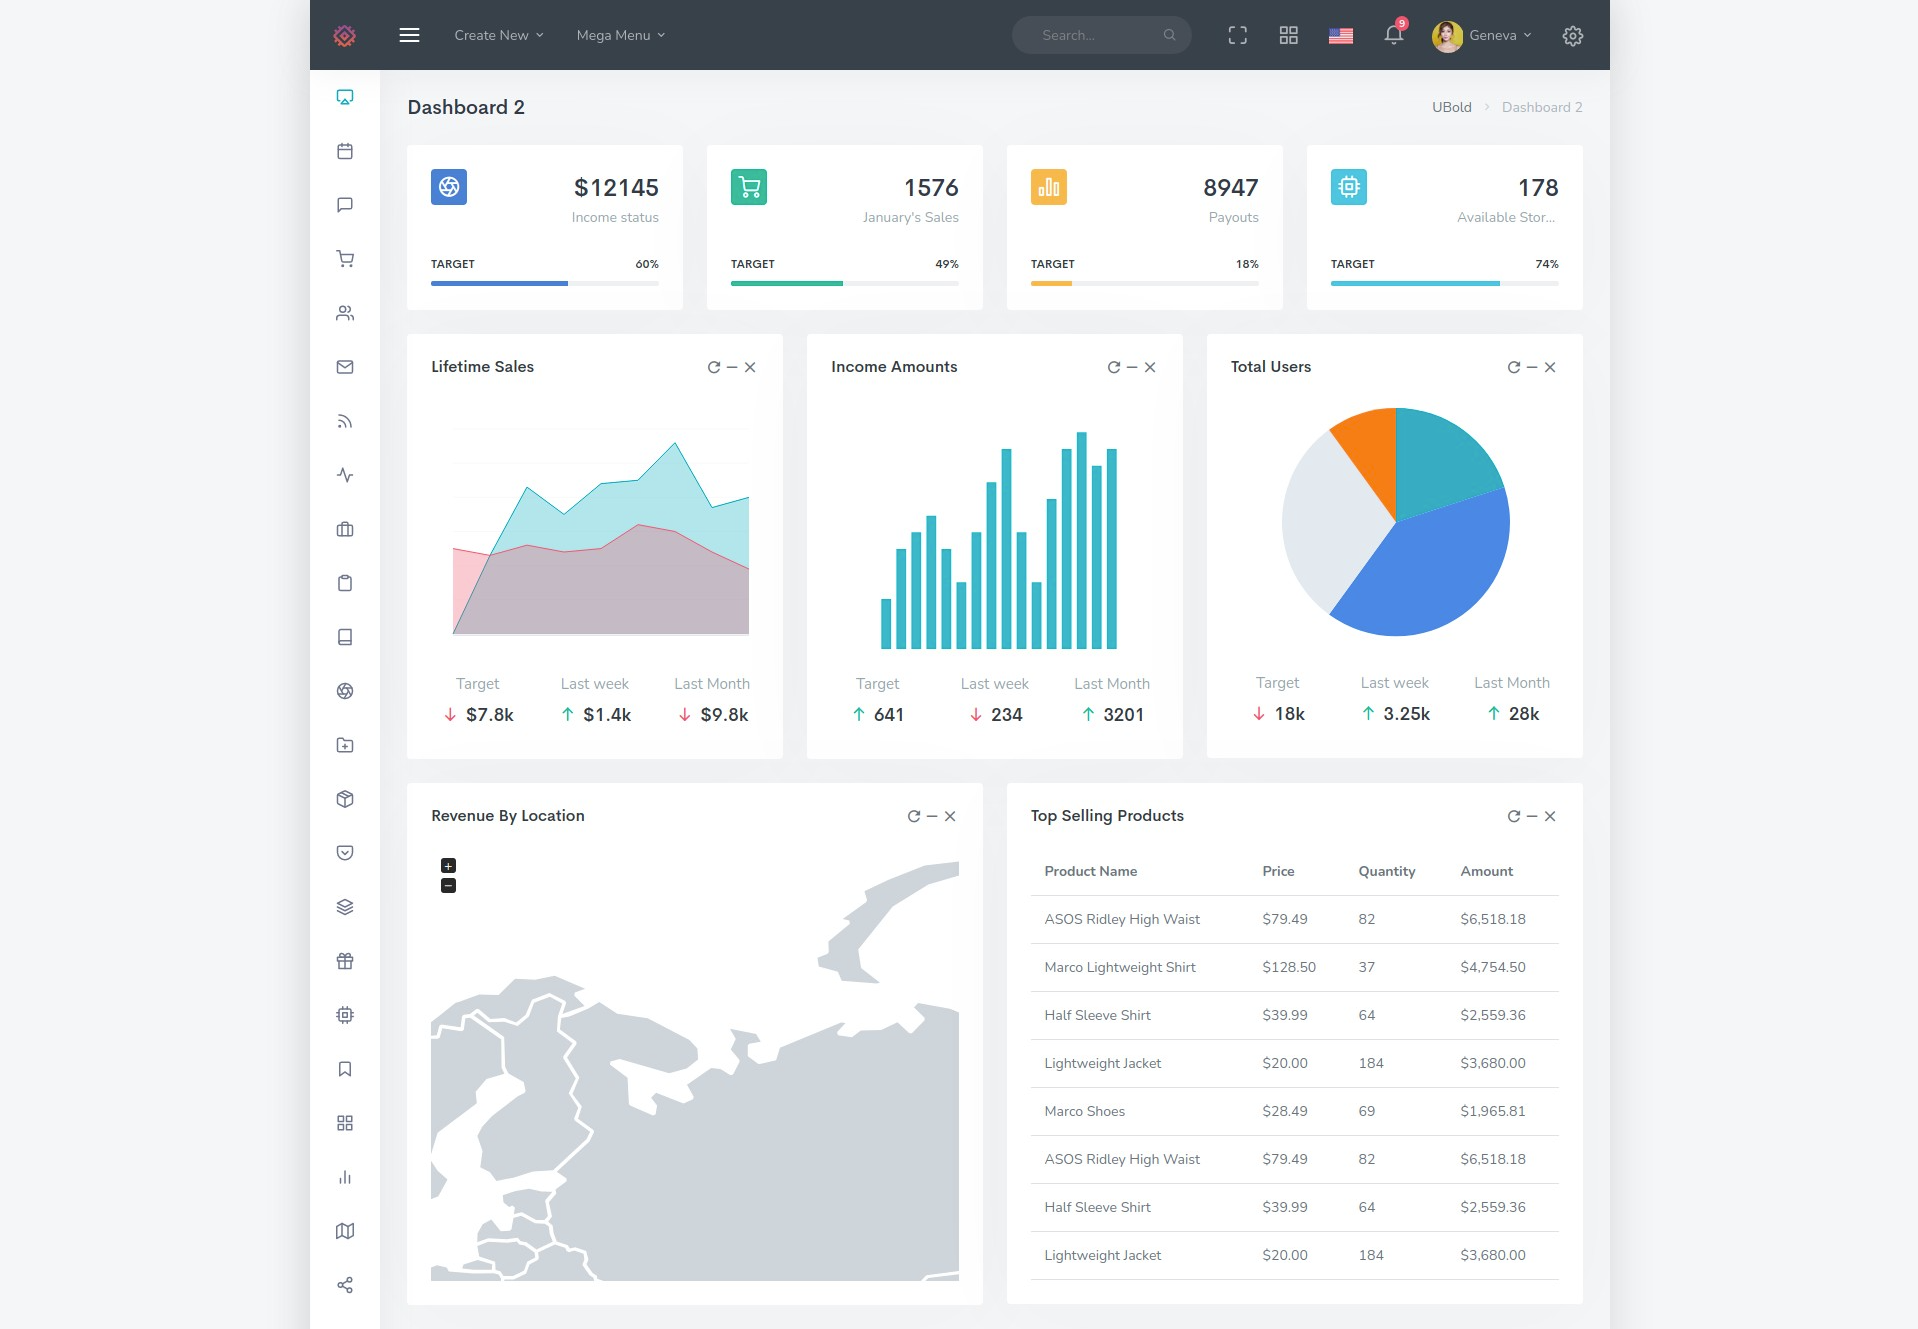Open the clipboard sidebar icon
This screenshot has height=1329, width=1918.
tap(345, 583)
